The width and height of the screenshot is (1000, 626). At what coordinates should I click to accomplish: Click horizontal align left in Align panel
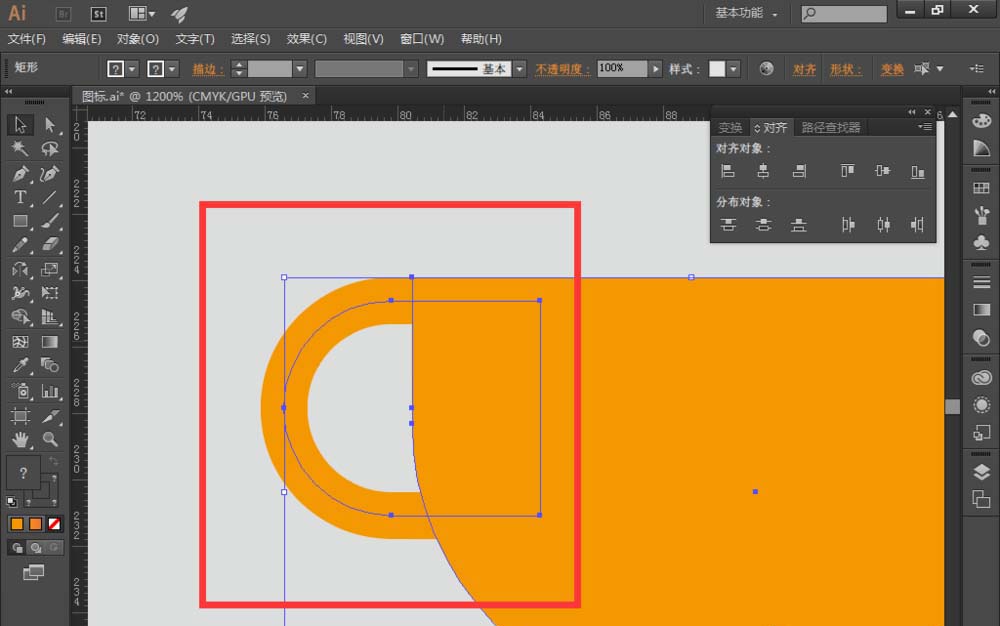pyautogui.click(x=728, y=171)
